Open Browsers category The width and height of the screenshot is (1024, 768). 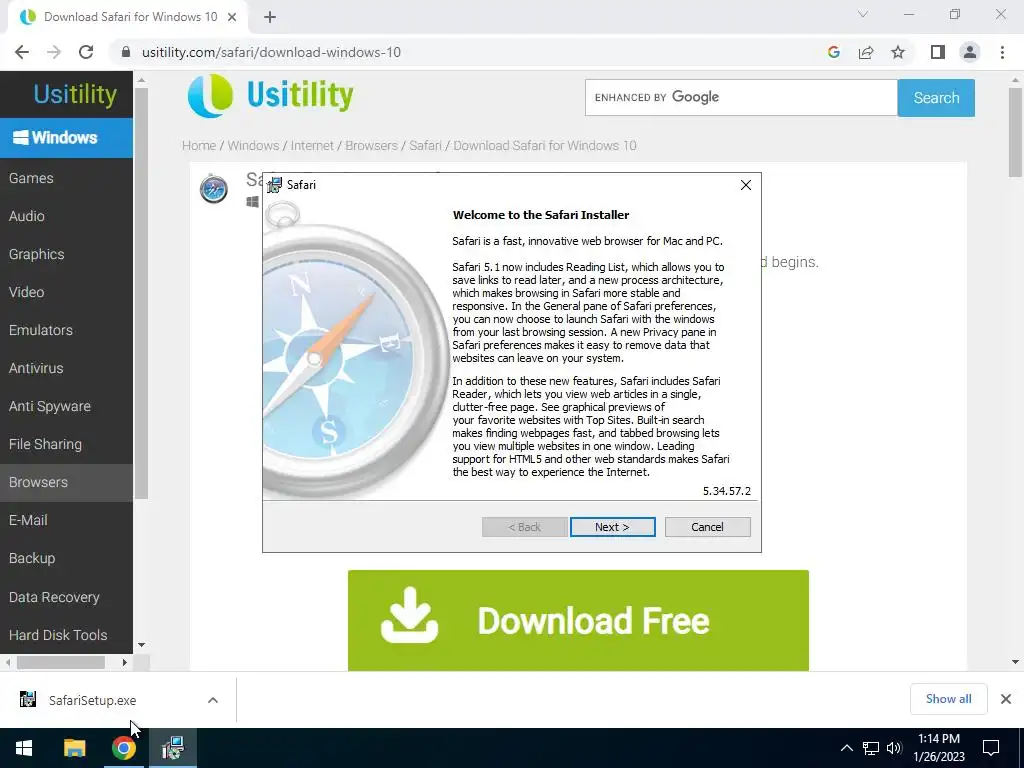point(66,482)
